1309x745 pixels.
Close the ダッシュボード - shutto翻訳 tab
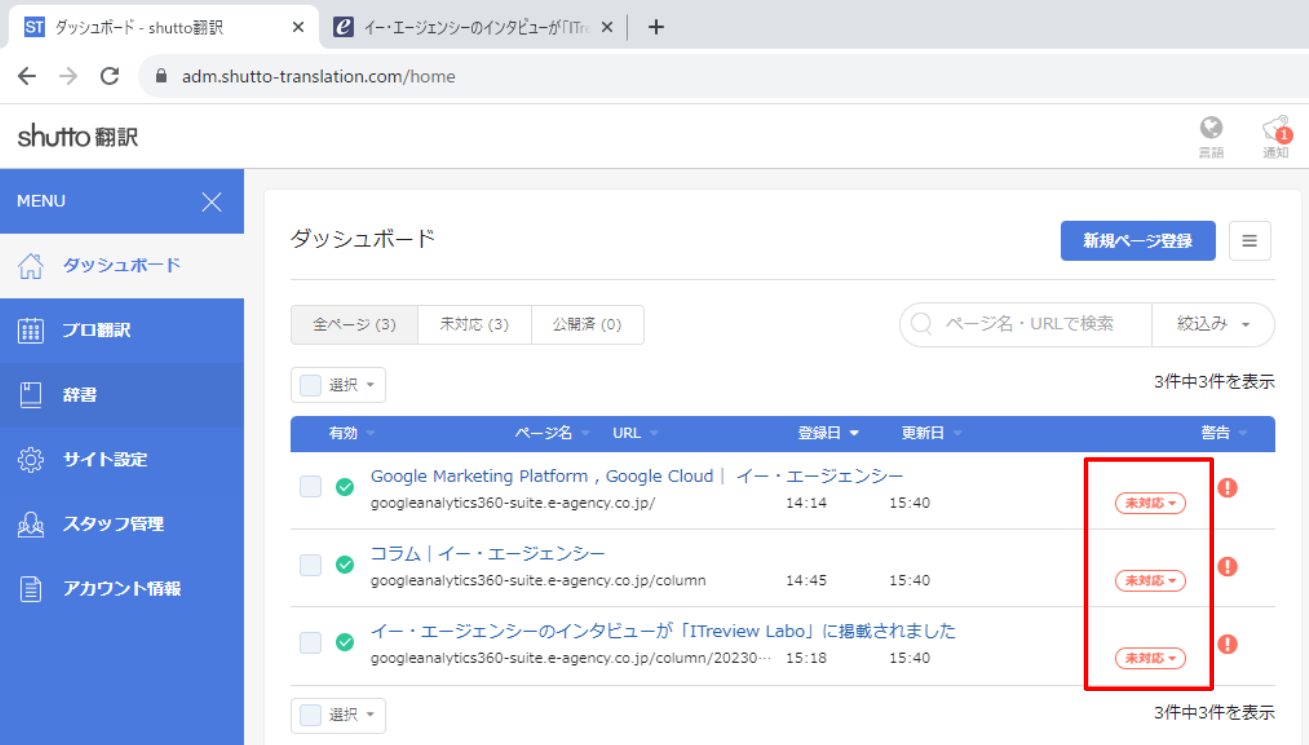pos(298,28)
